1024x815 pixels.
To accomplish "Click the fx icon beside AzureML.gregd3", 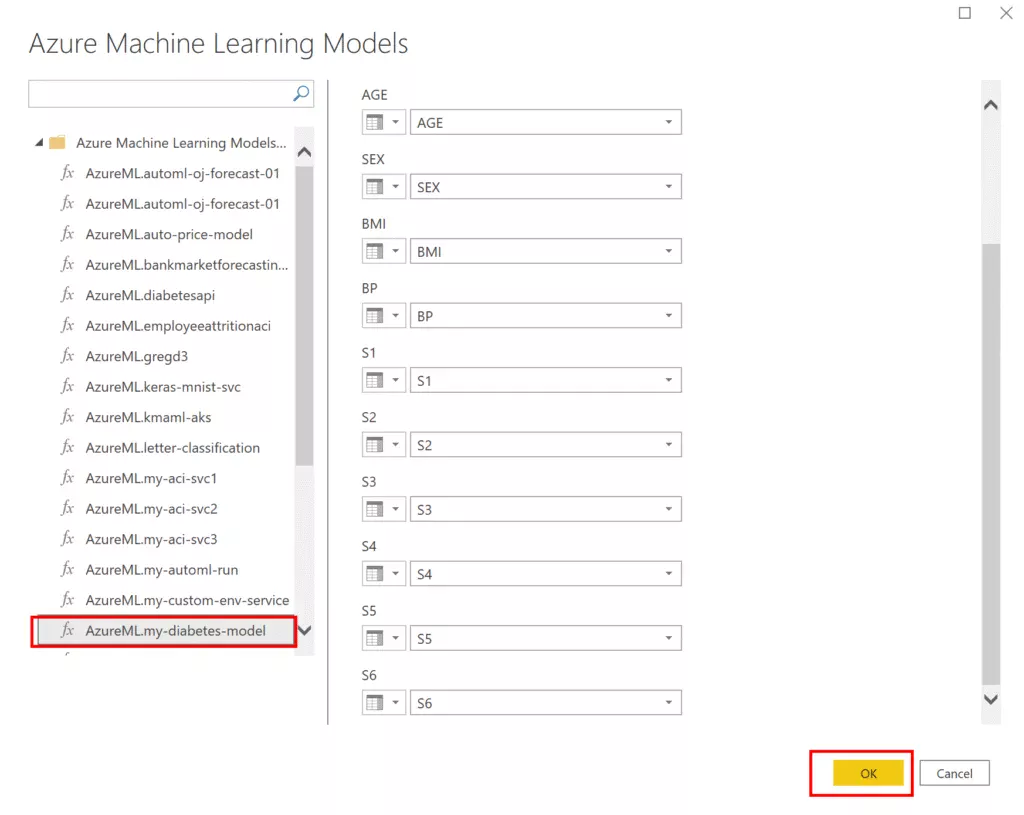I will click(67, 355).
